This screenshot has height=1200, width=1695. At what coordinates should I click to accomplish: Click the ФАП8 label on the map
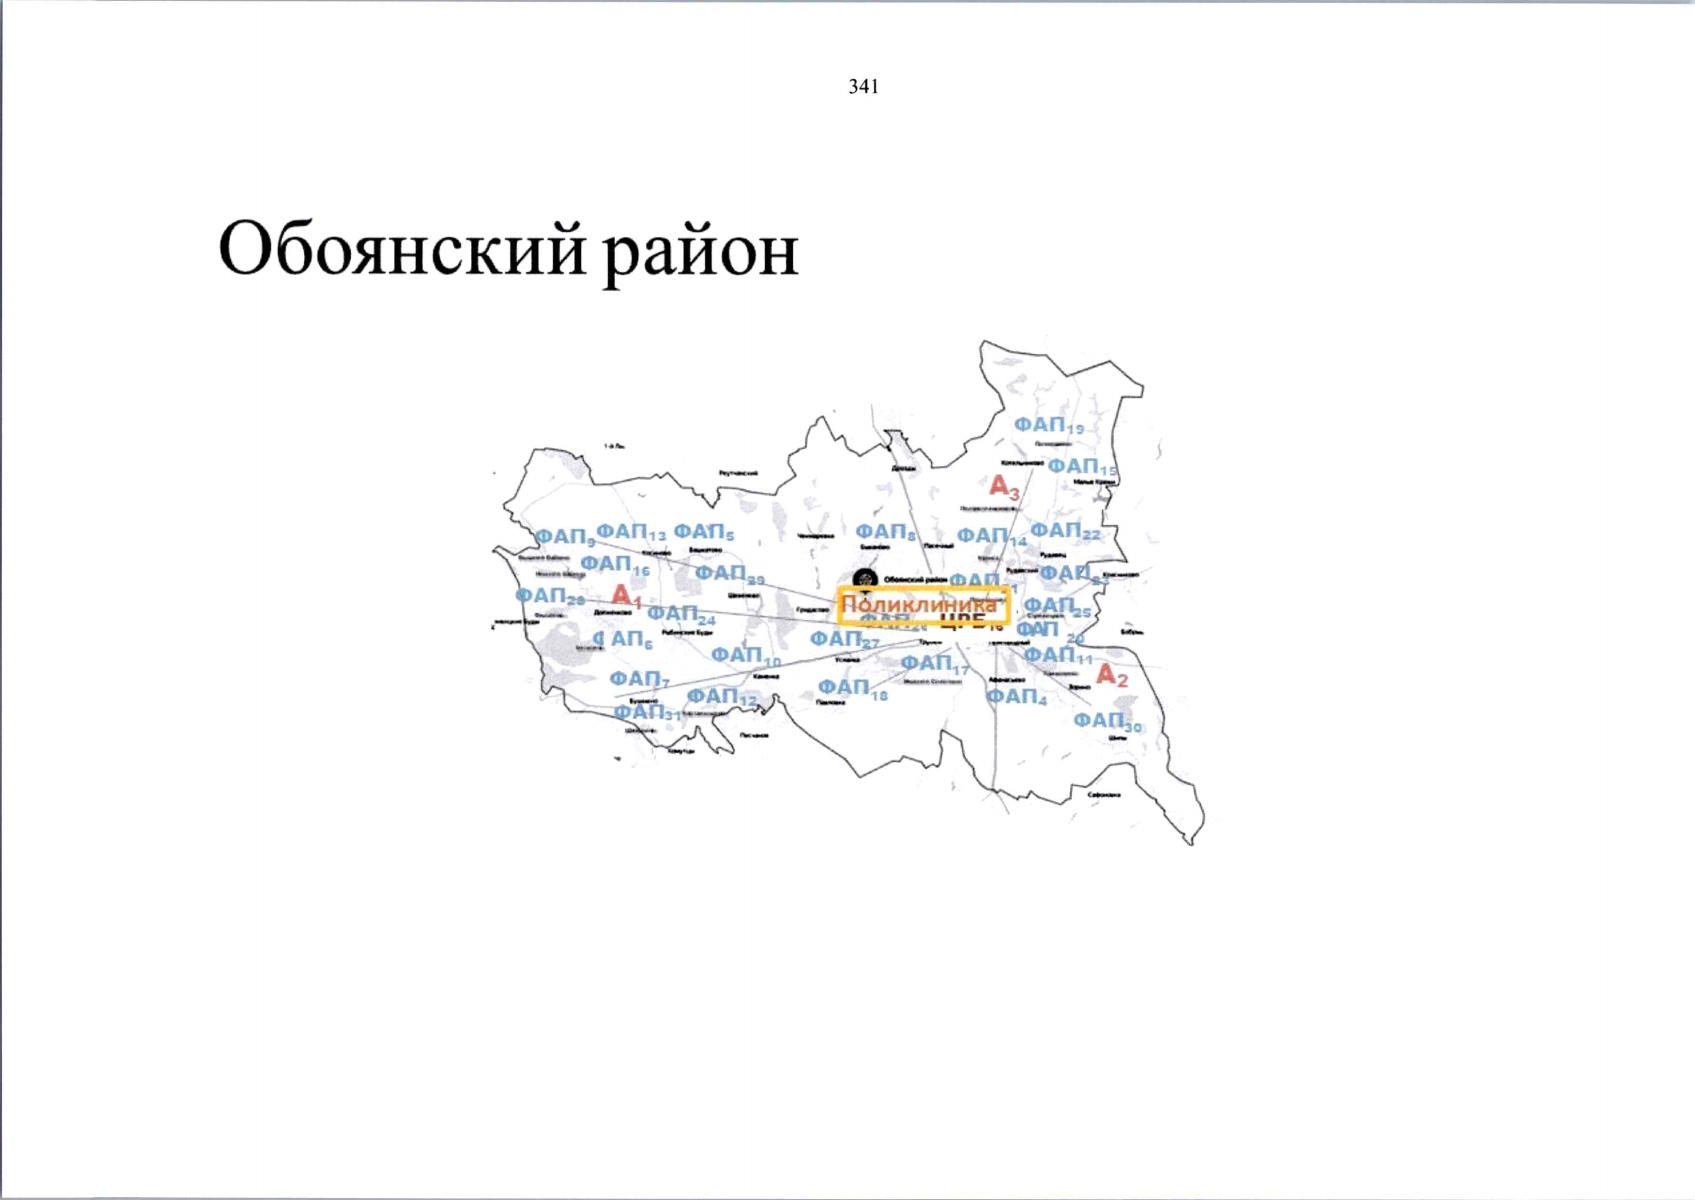pyautogui.click(x=886, y=532)
